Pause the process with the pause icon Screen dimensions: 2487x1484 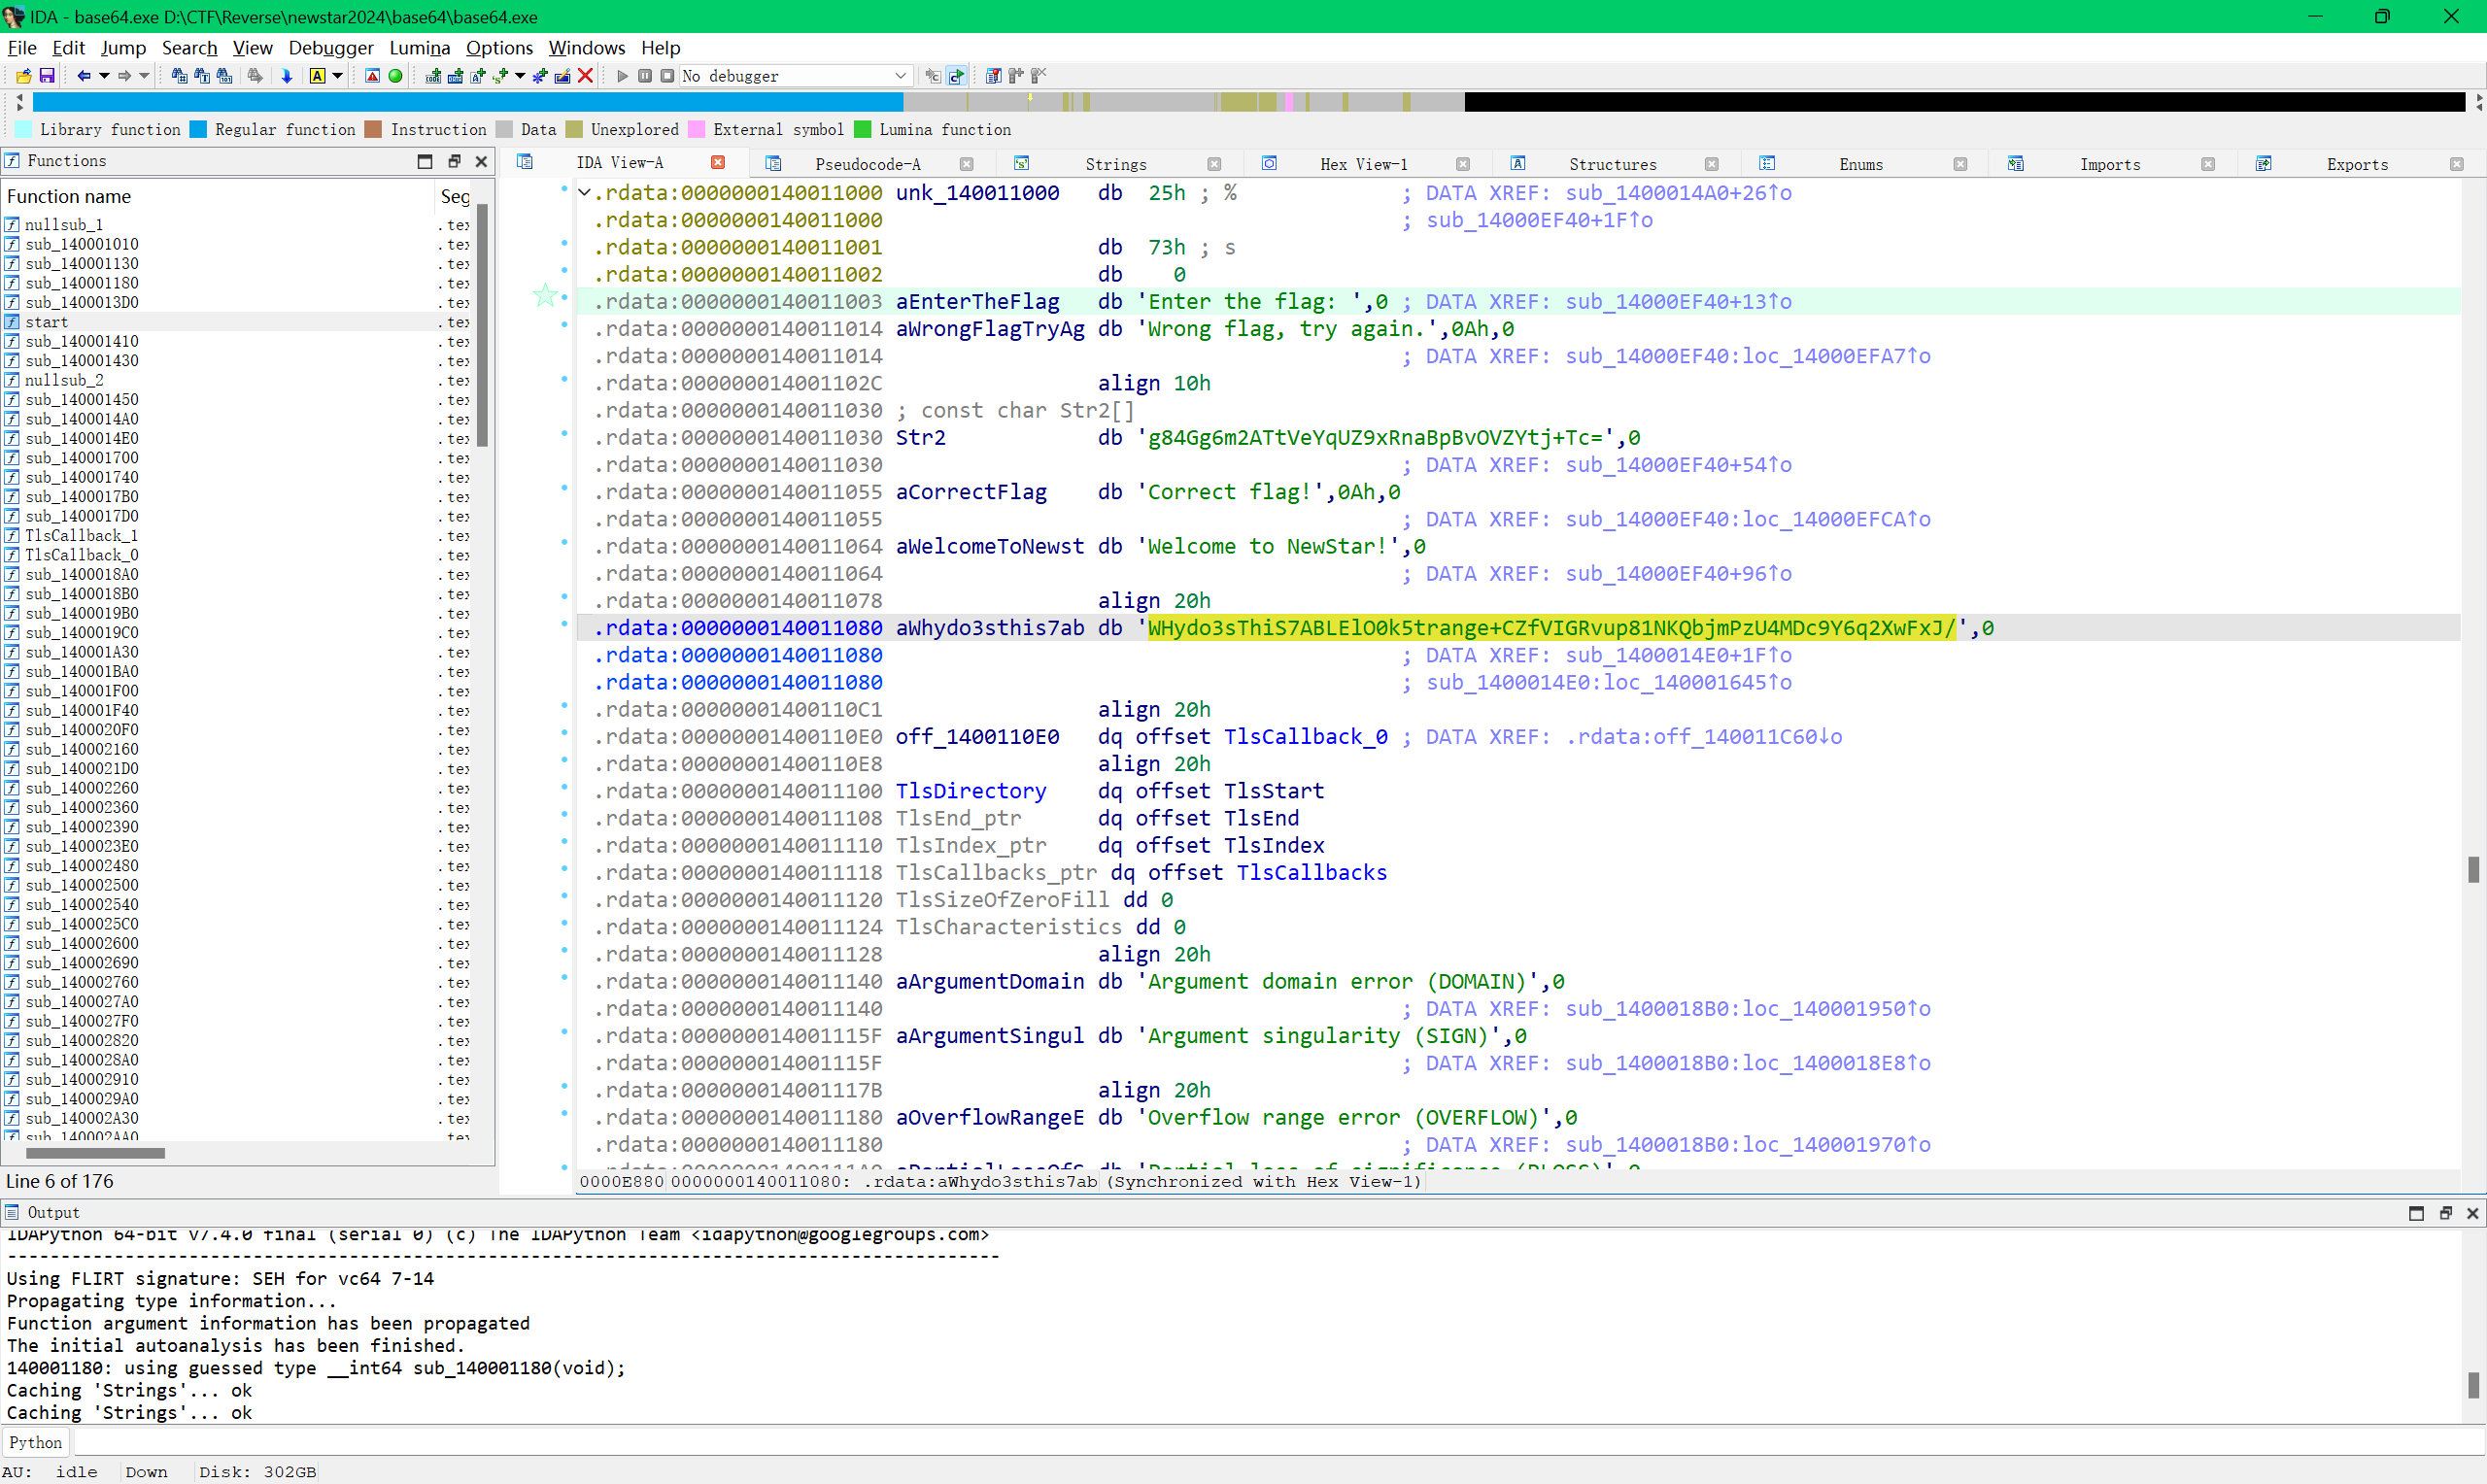645,76
